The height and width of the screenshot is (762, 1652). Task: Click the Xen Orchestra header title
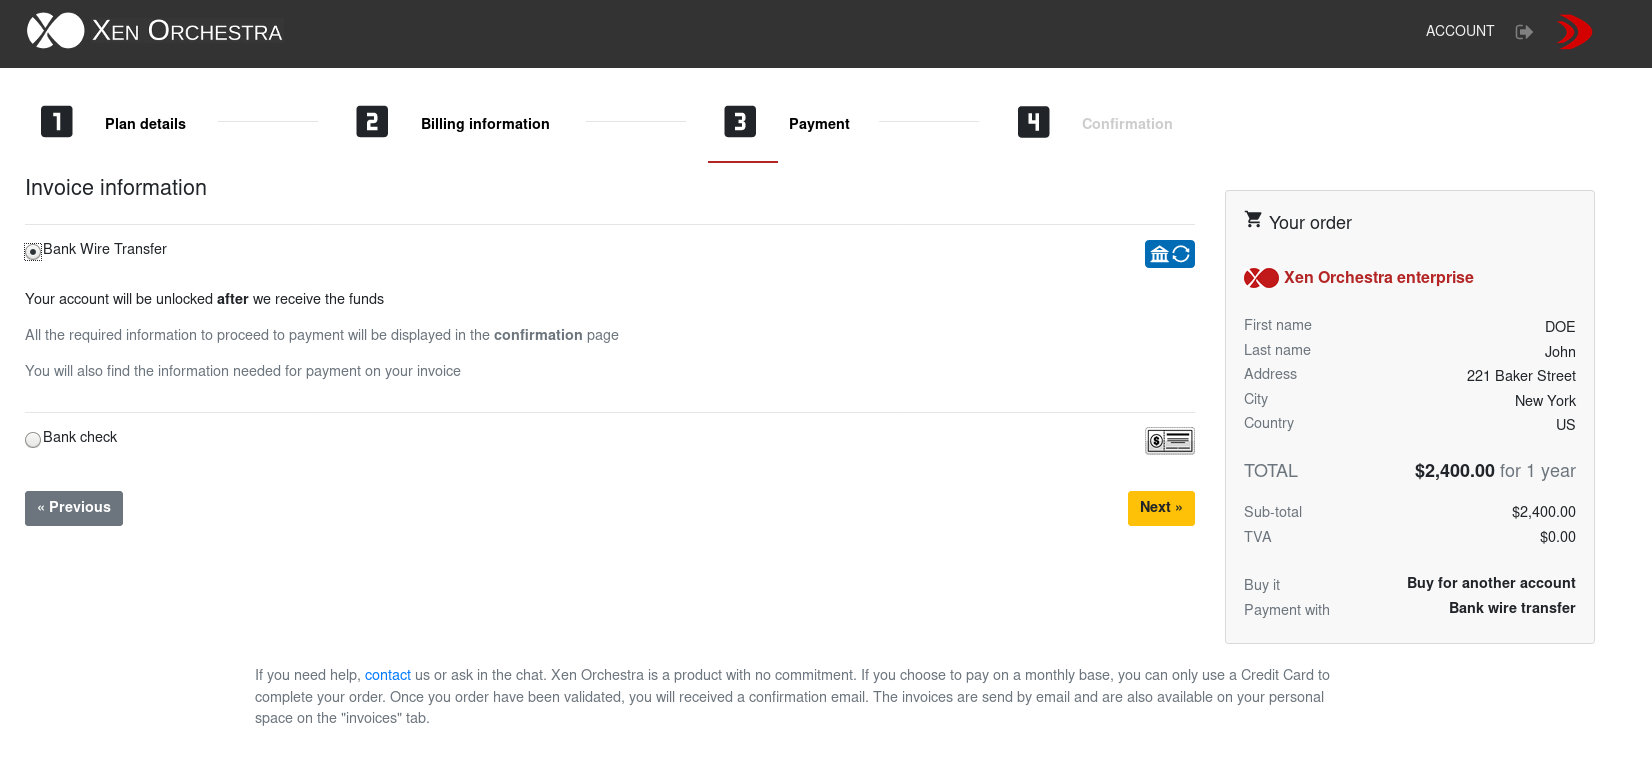click(187, 31)
